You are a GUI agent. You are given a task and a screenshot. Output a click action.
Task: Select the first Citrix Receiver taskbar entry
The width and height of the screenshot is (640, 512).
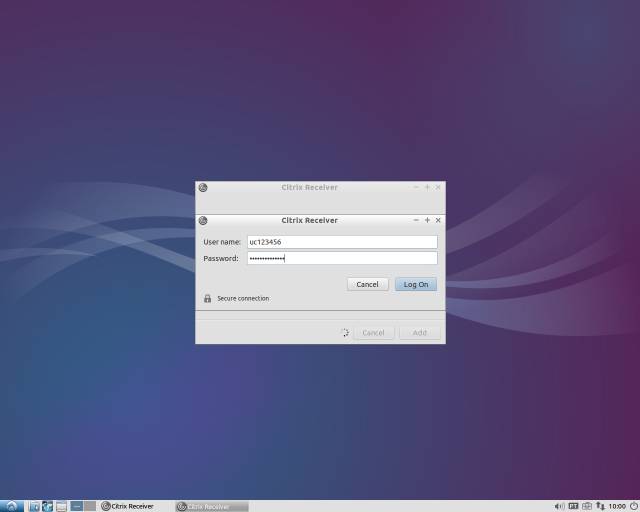[x=135, y=506]
